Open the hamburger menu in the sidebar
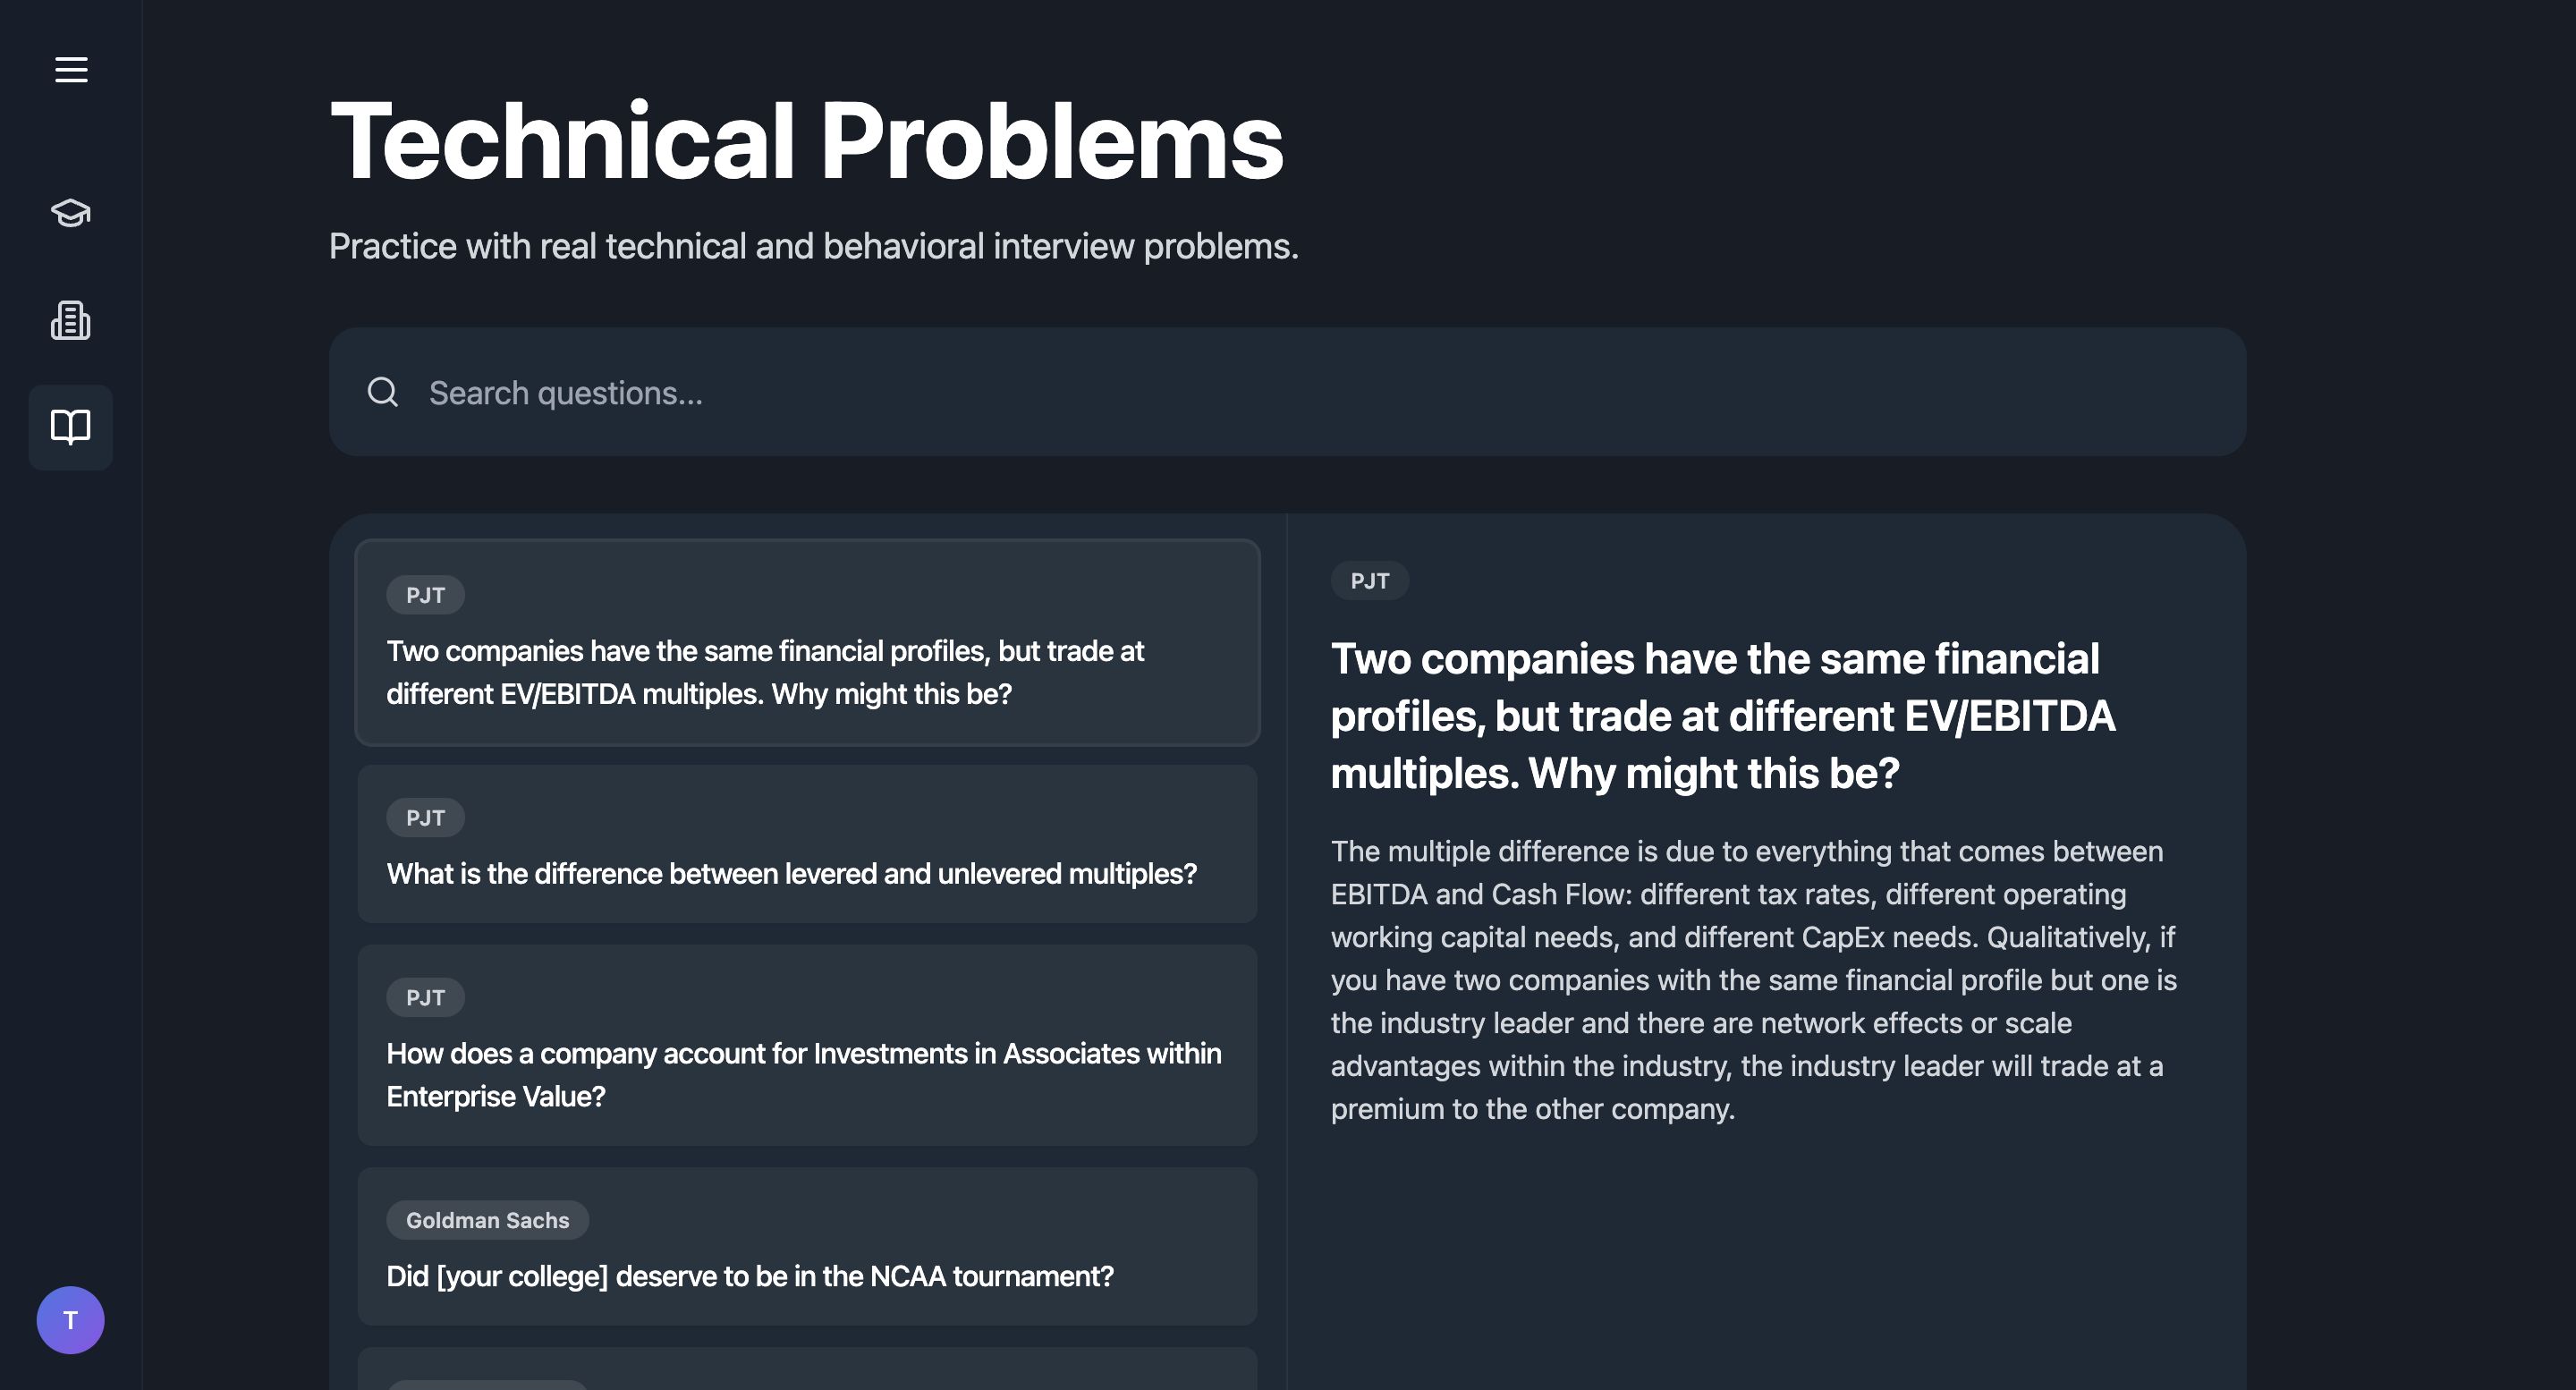 tap(71, 70)
